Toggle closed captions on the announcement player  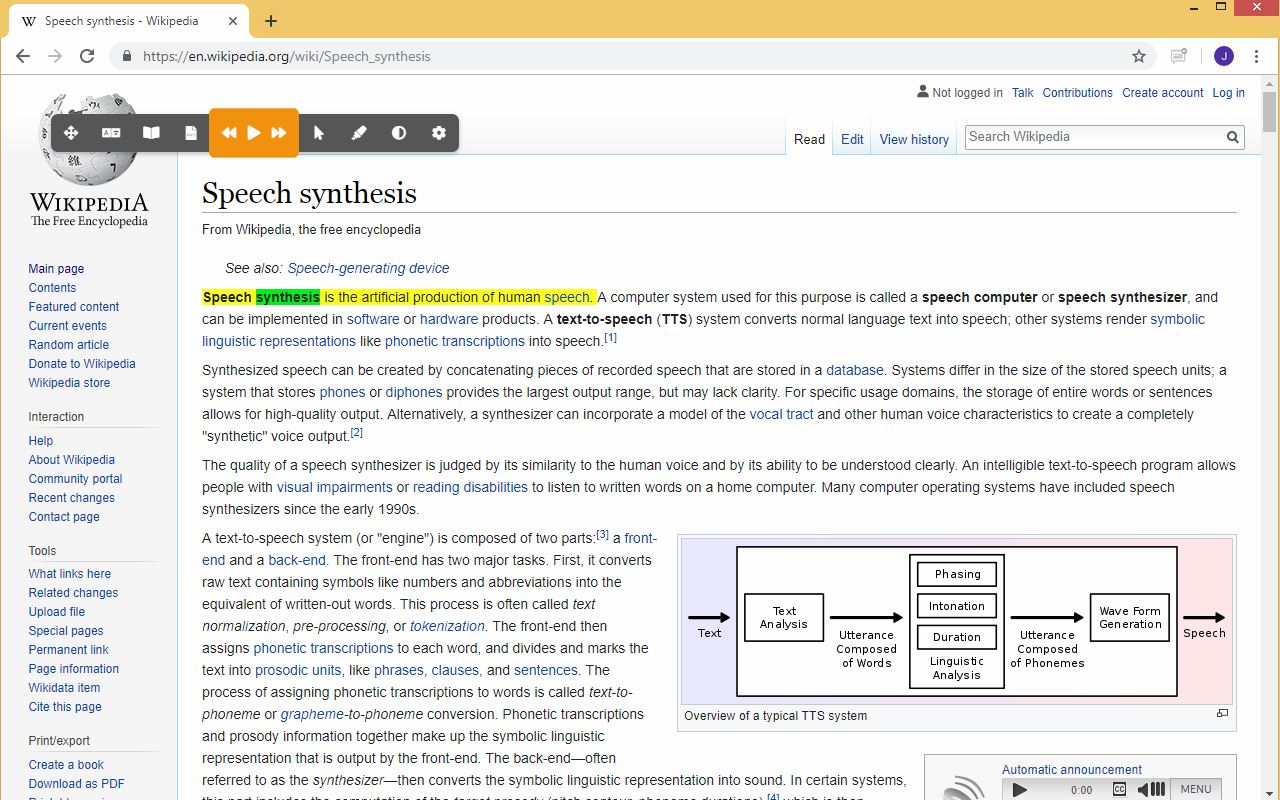tap(1119, 789)
